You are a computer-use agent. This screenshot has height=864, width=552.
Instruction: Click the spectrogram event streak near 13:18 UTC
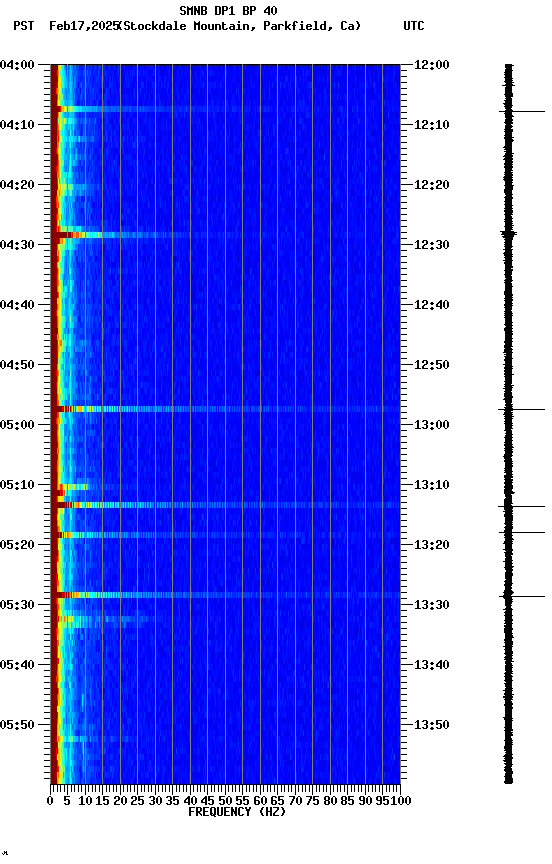[x=225, y=535]
